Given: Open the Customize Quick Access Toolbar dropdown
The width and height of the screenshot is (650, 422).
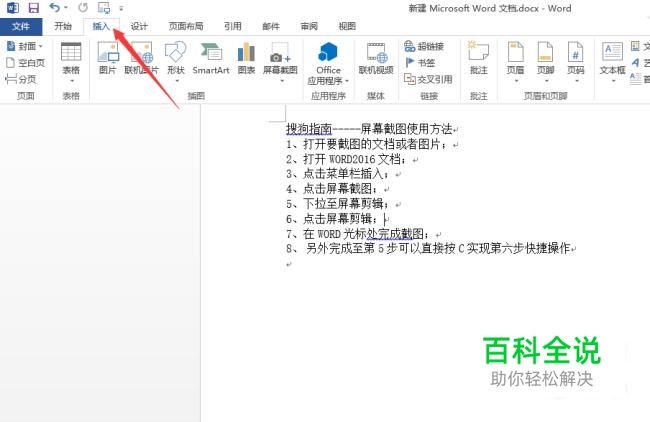Looking at the screenshot, I should (x=121, y=8).
